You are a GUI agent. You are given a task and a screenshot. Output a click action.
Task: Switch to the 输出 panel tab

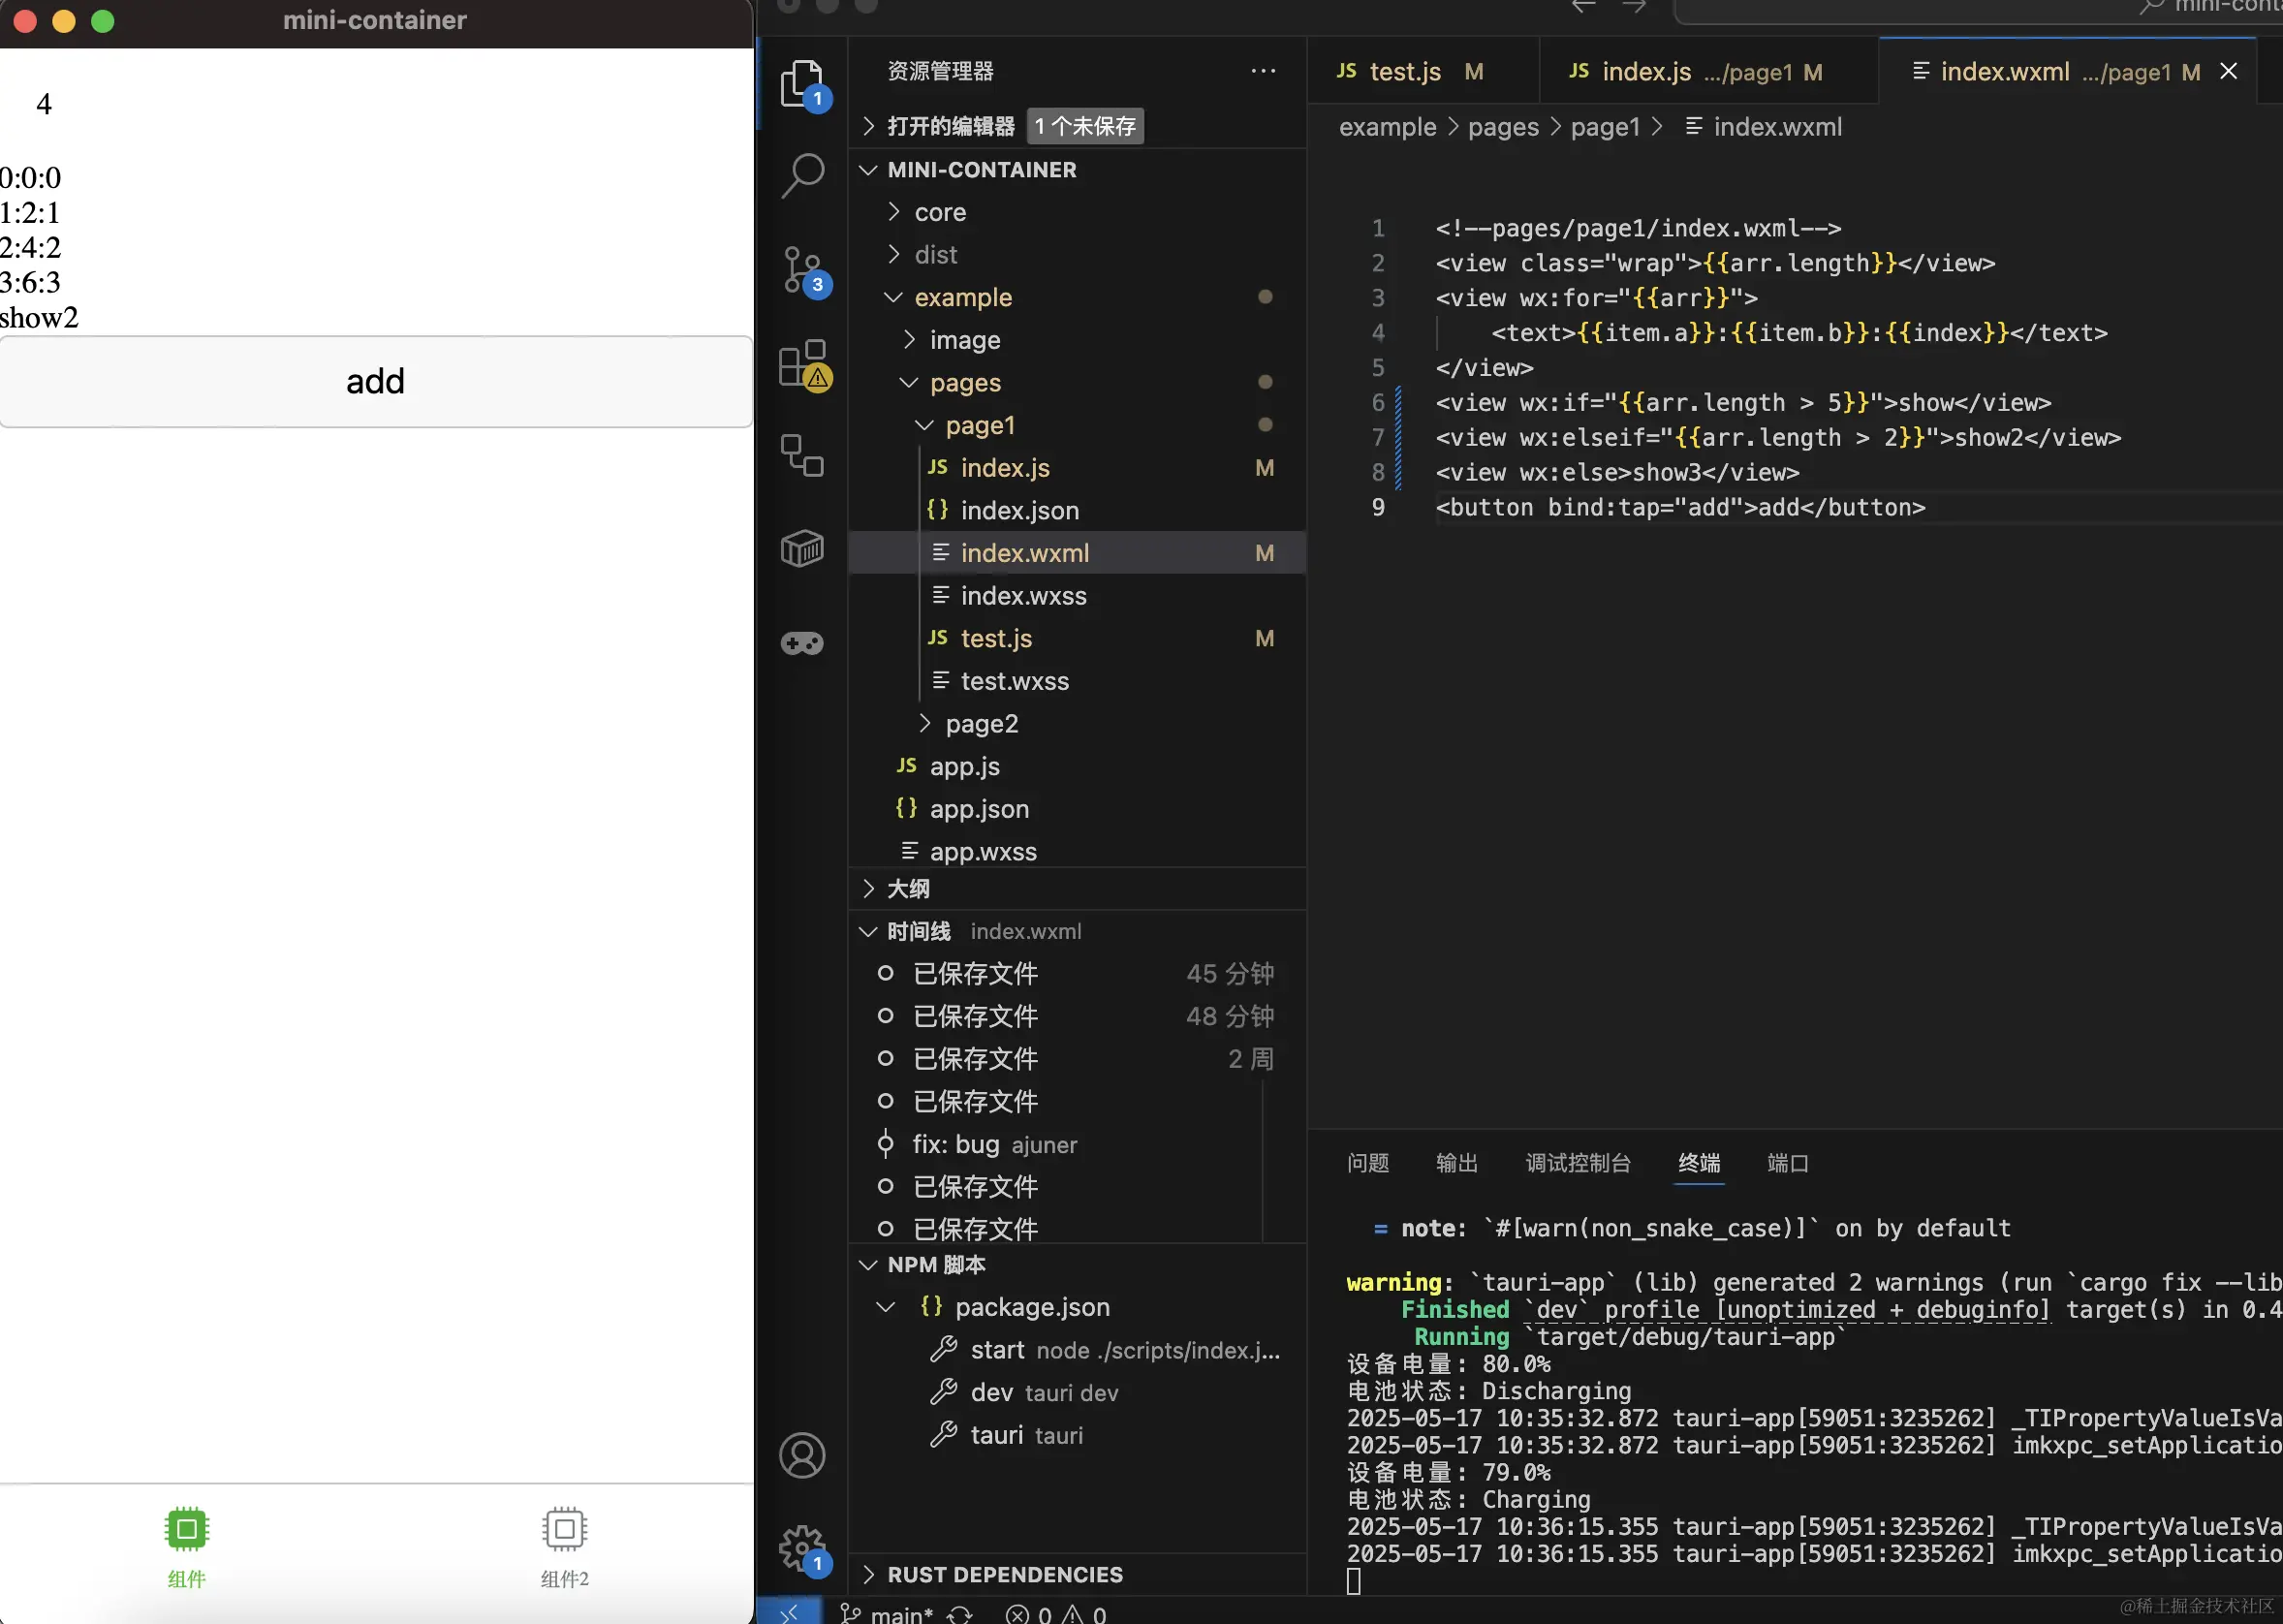pos(1456,1163)
